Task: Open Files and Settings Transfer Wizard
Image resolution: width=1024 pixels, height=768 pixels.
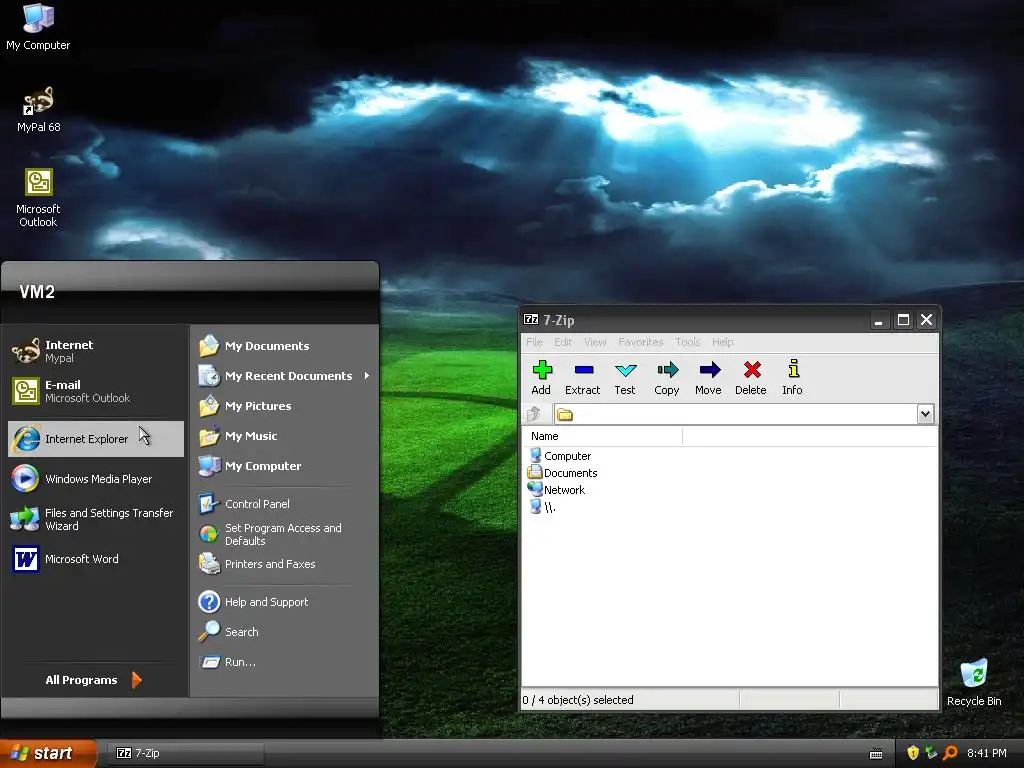Action: point(96,519)
